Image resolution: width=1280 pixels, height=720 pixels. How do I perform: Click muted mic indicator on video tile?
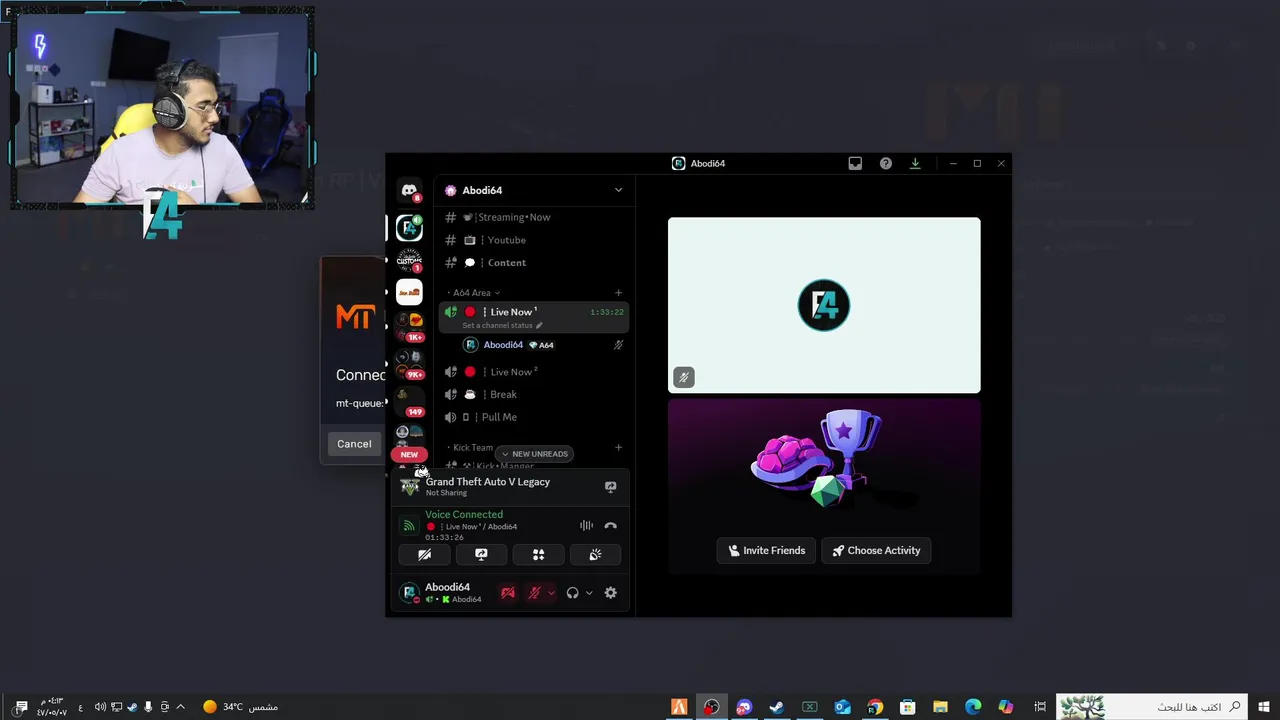683,377
